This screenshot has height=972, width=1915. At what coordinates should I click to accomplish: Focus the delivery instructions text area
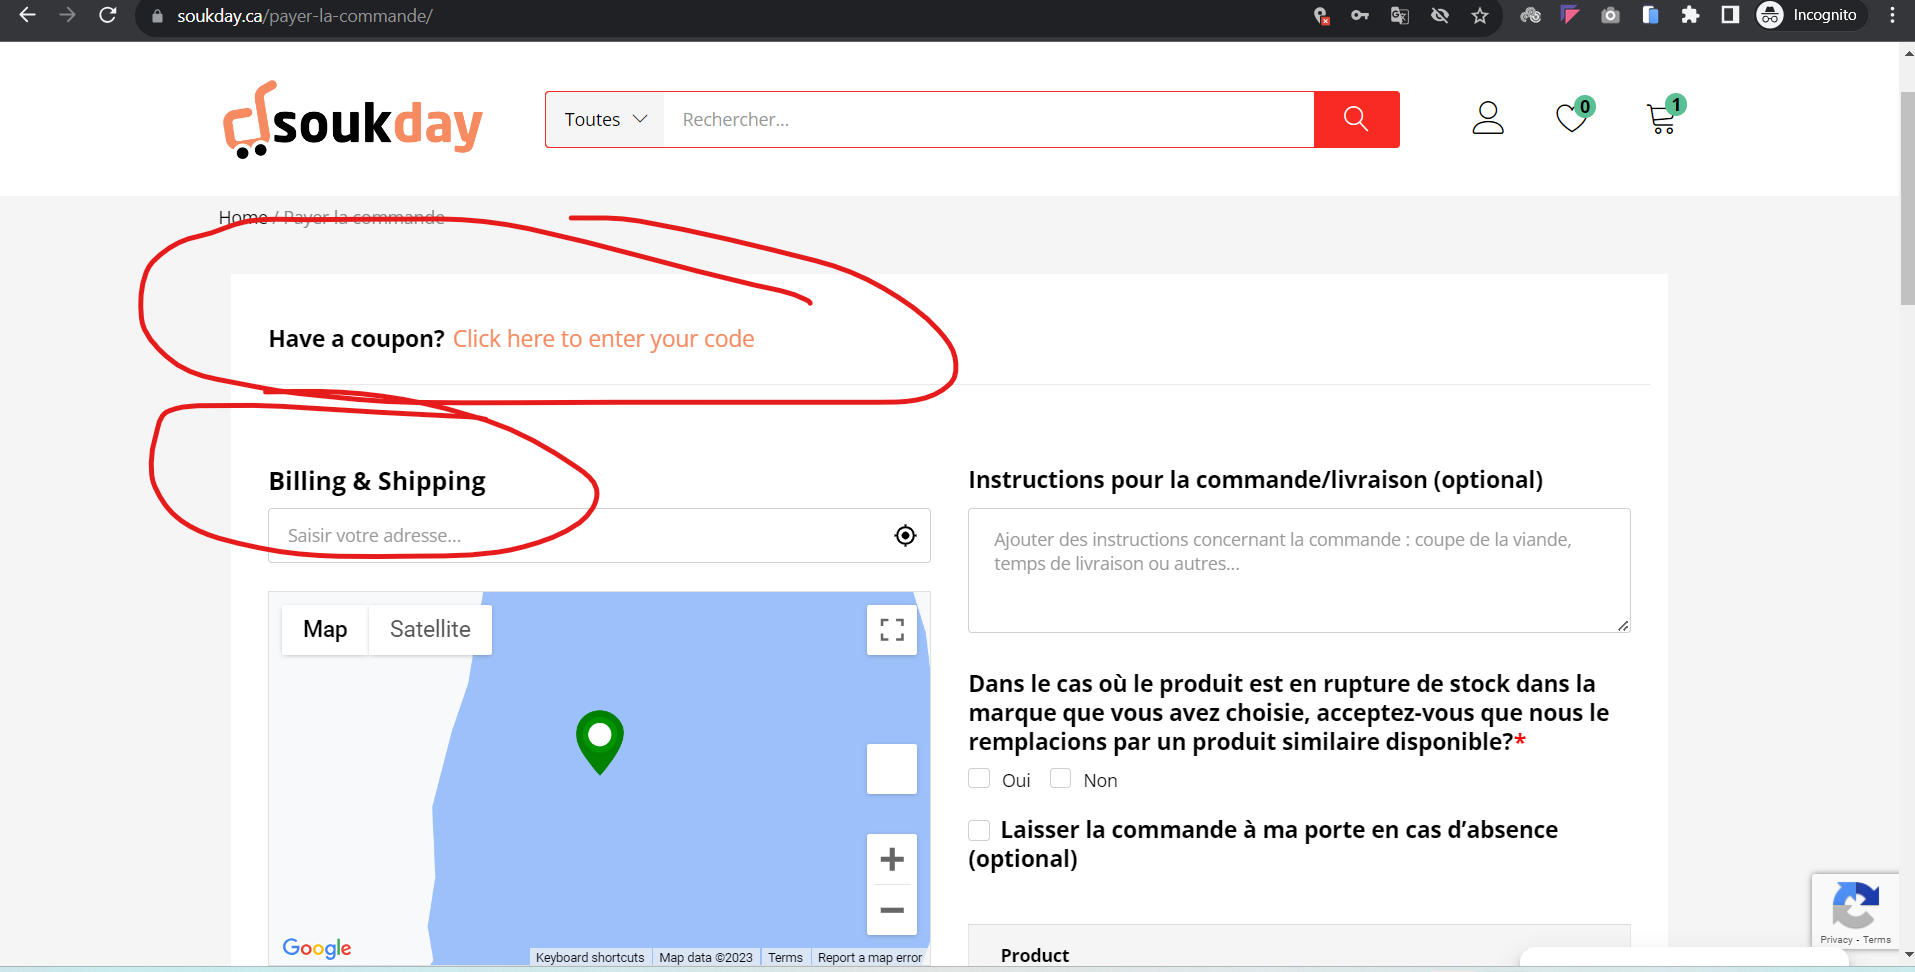(x=1298, y=570)
